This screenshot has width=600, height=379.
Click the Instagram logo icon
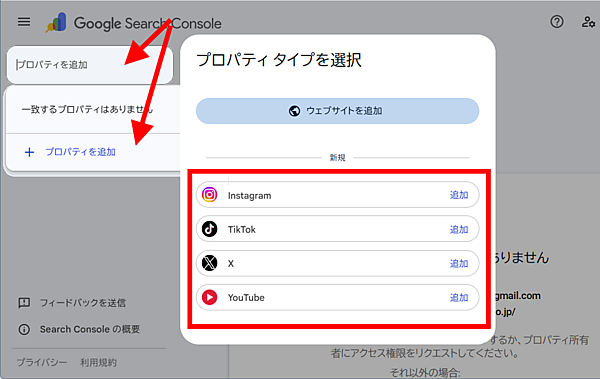click(x=209, y=195)
